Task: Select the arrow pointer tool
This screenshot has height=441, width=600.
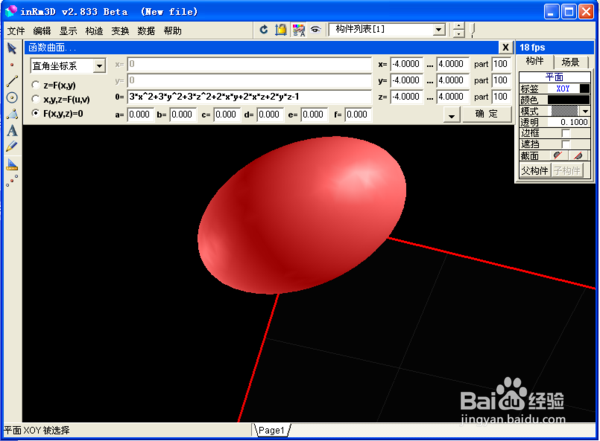Action: (12, 49)
